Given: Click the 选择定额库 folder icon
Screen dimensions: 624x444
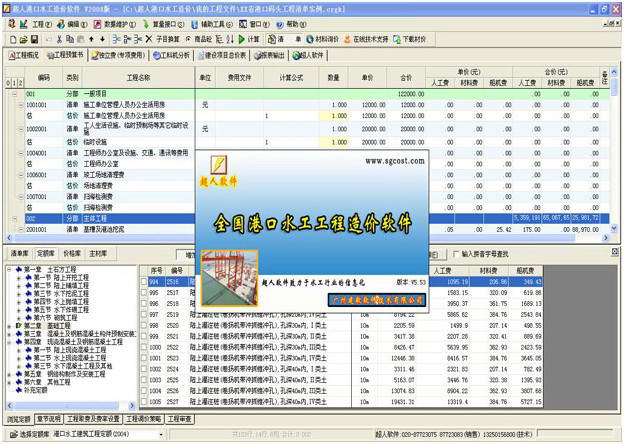Looking at the screenshot, I should coord(14,434).
